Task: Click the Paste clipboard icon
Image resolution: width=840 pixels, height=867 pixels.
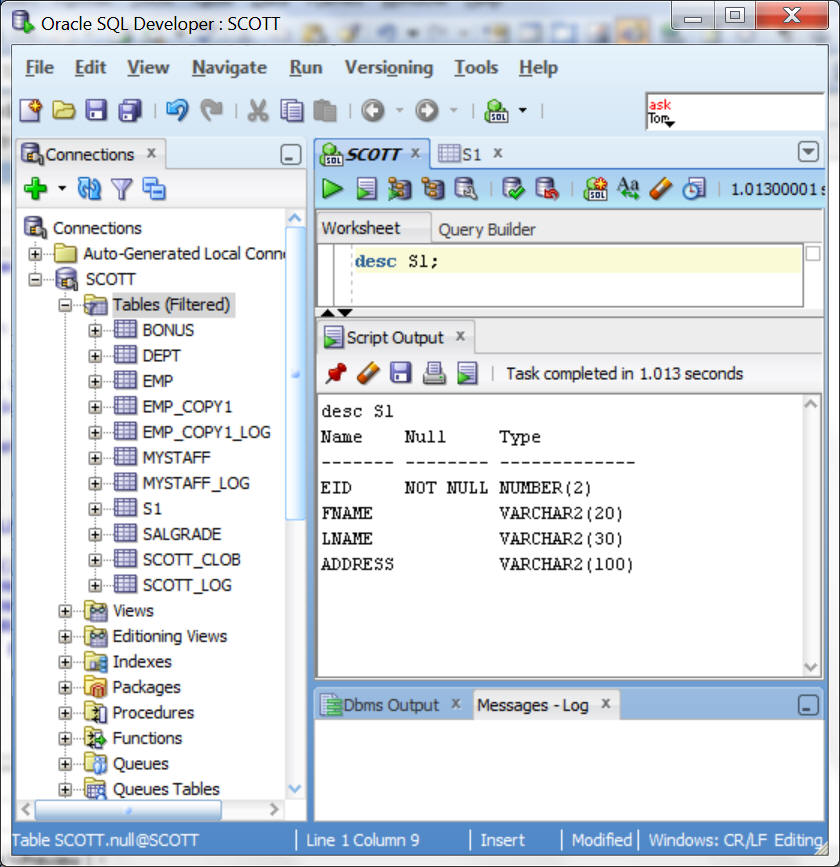Action: (x=325, y=111)
